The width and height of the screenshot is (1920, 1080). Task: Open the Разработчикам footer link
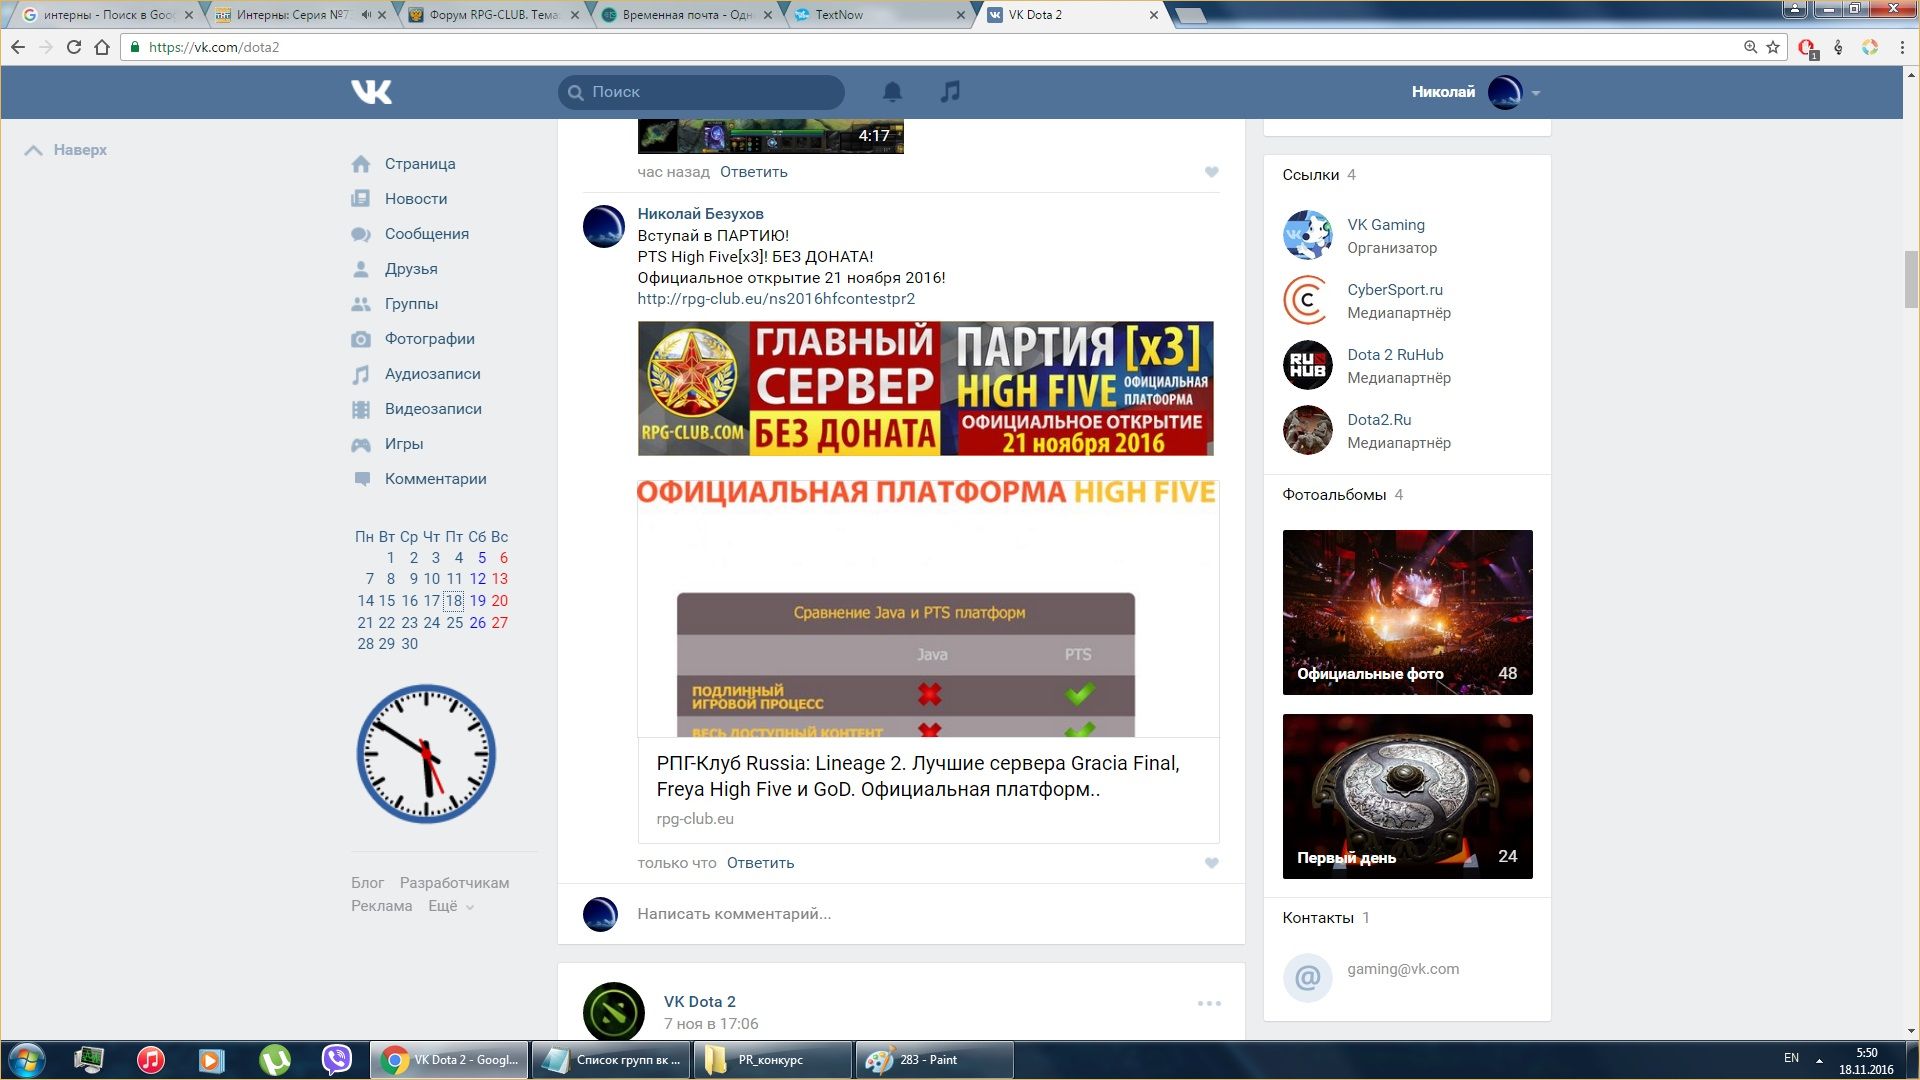454,883
